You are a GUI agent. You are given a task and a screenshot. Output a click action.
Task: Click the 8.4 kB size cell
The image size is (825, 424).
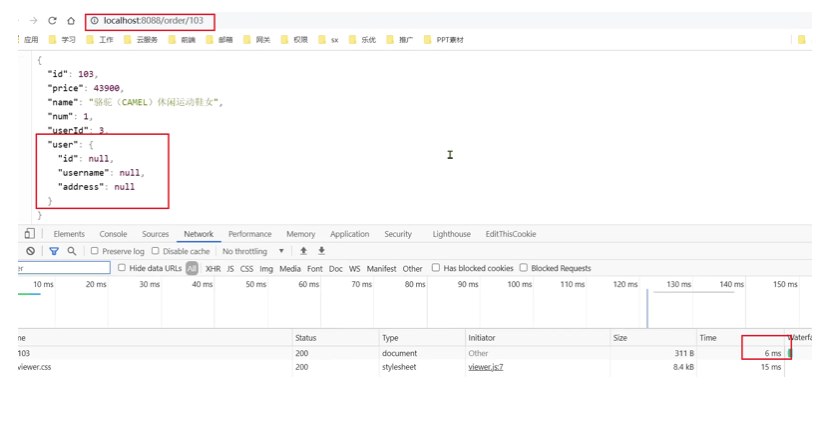683,367
